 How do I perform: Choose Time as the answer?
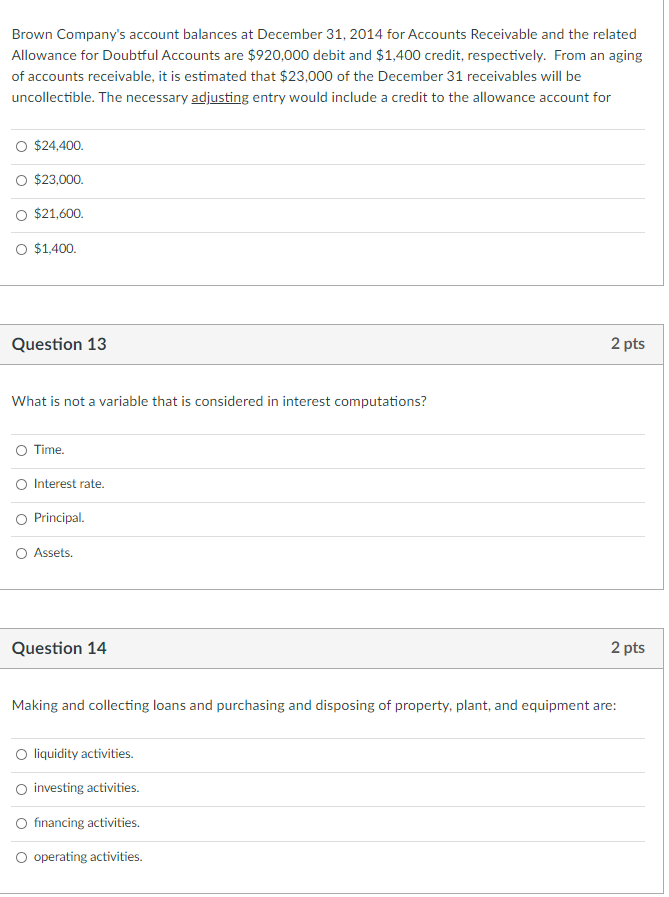point(21,450)
